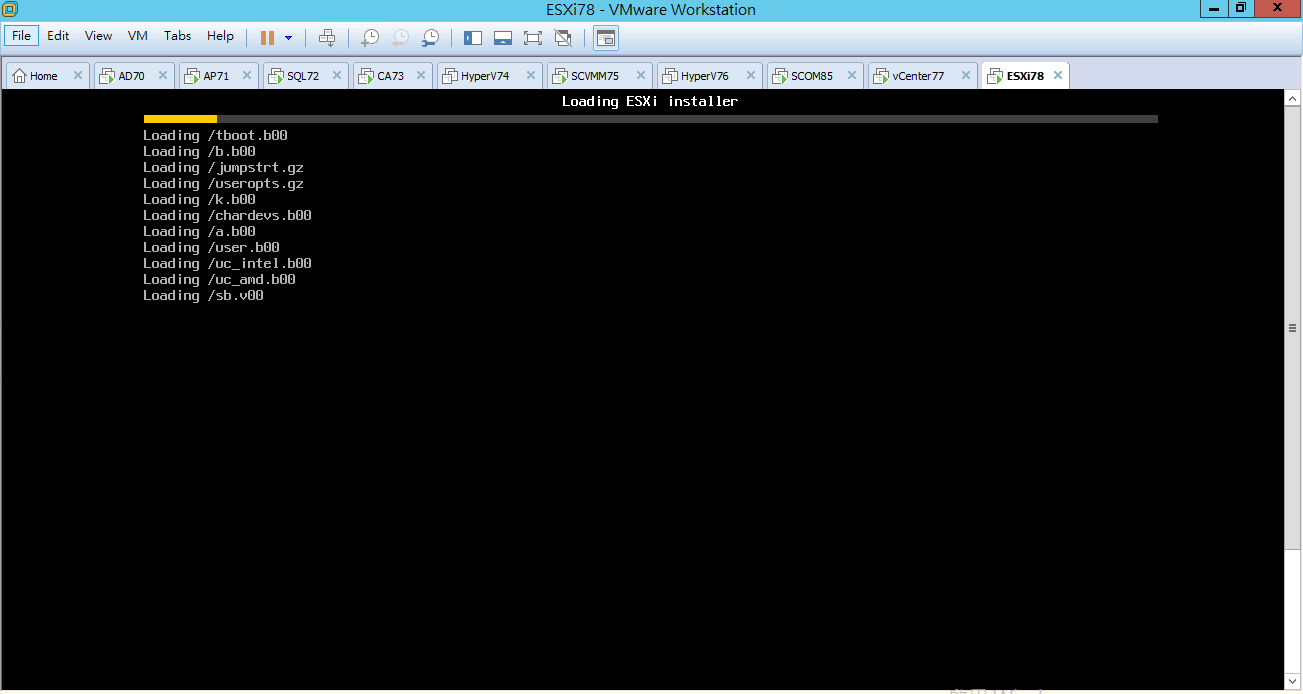Toggle the thumbnail bar icon
The width and height of the screenshot is (1303, 694).
coord(503,38)
